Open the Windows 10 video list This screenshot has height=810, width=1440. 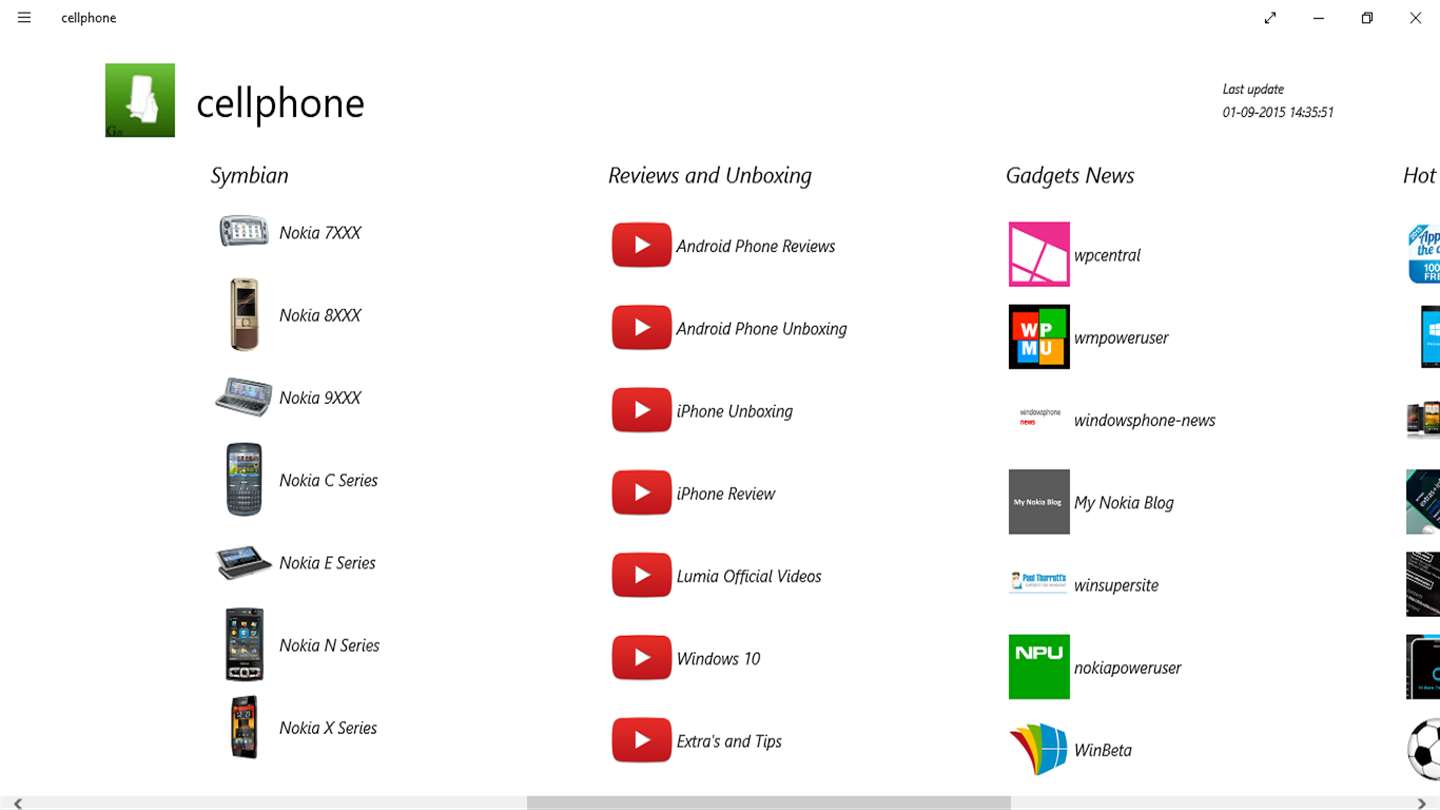point(718,659)
